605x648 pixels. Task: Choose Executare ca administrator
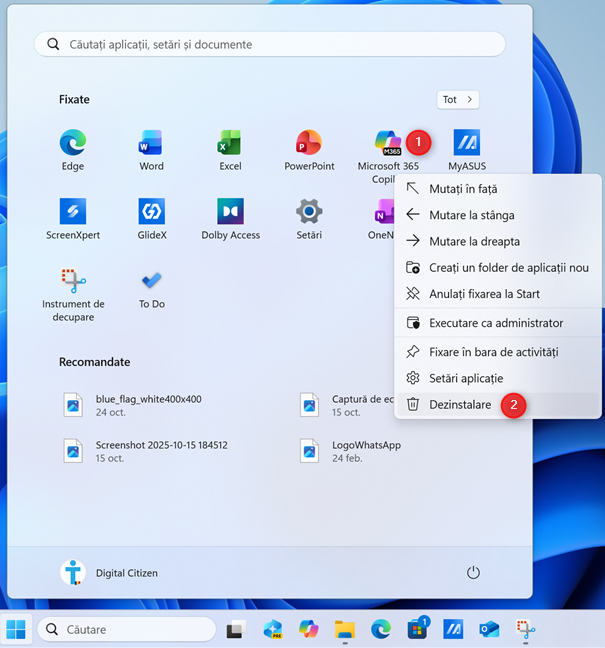click(498, 323)
